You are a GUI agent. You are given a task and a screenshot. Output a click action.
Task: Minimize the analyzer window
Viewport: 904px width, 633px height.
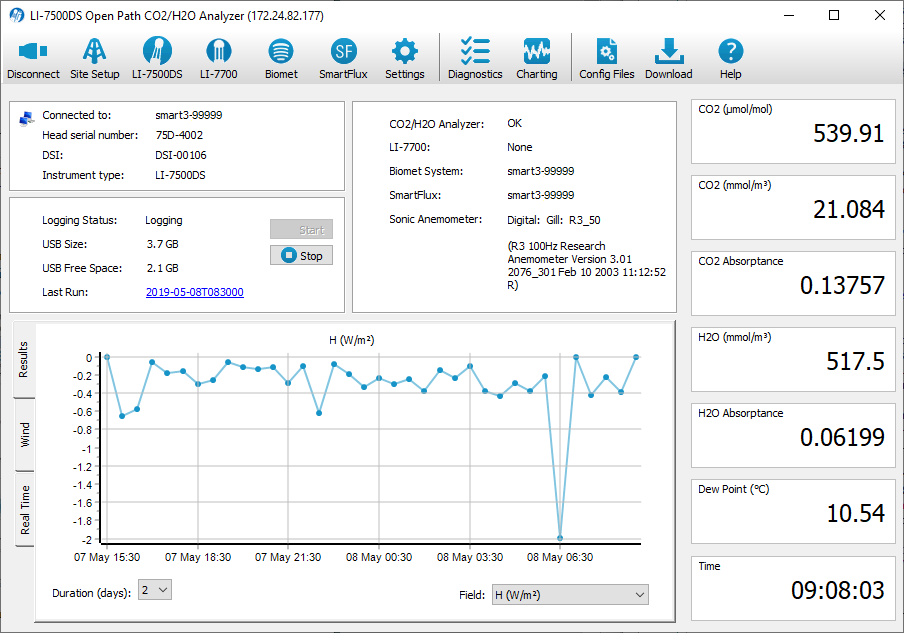pyautogui.click(x=789, y=16)
